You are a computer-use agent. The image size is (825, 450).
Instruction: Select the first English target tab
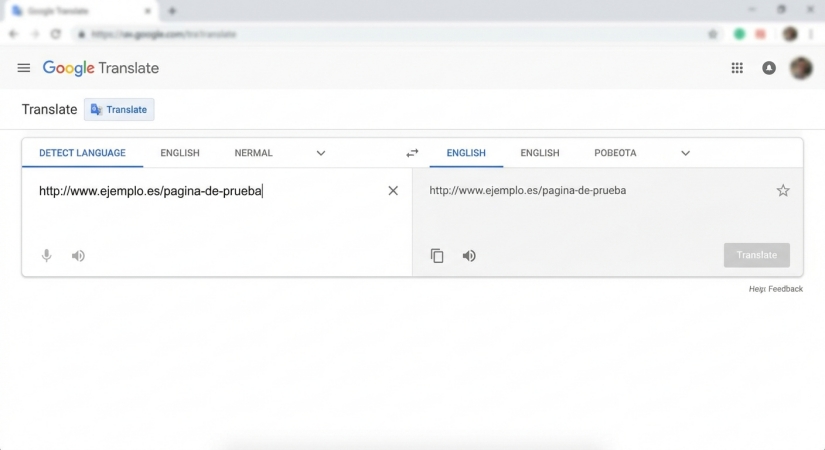466,153
